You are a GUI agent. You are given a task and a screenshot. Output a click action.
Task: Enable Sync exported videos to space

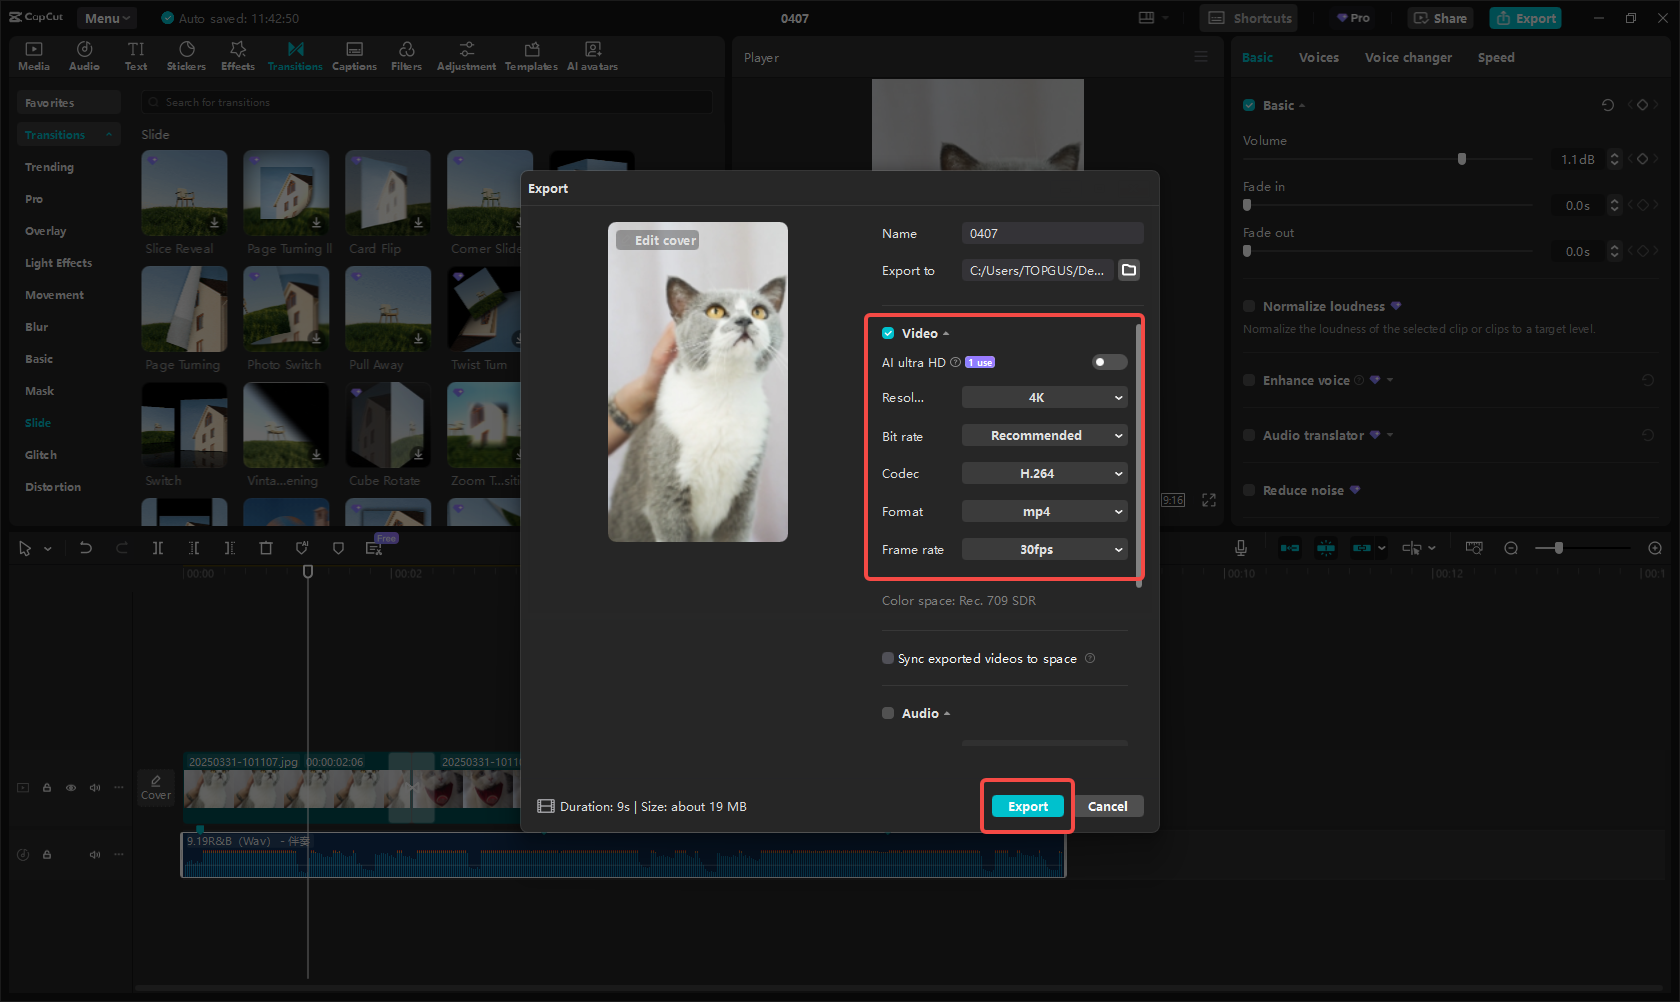click(x=888, y=658)
